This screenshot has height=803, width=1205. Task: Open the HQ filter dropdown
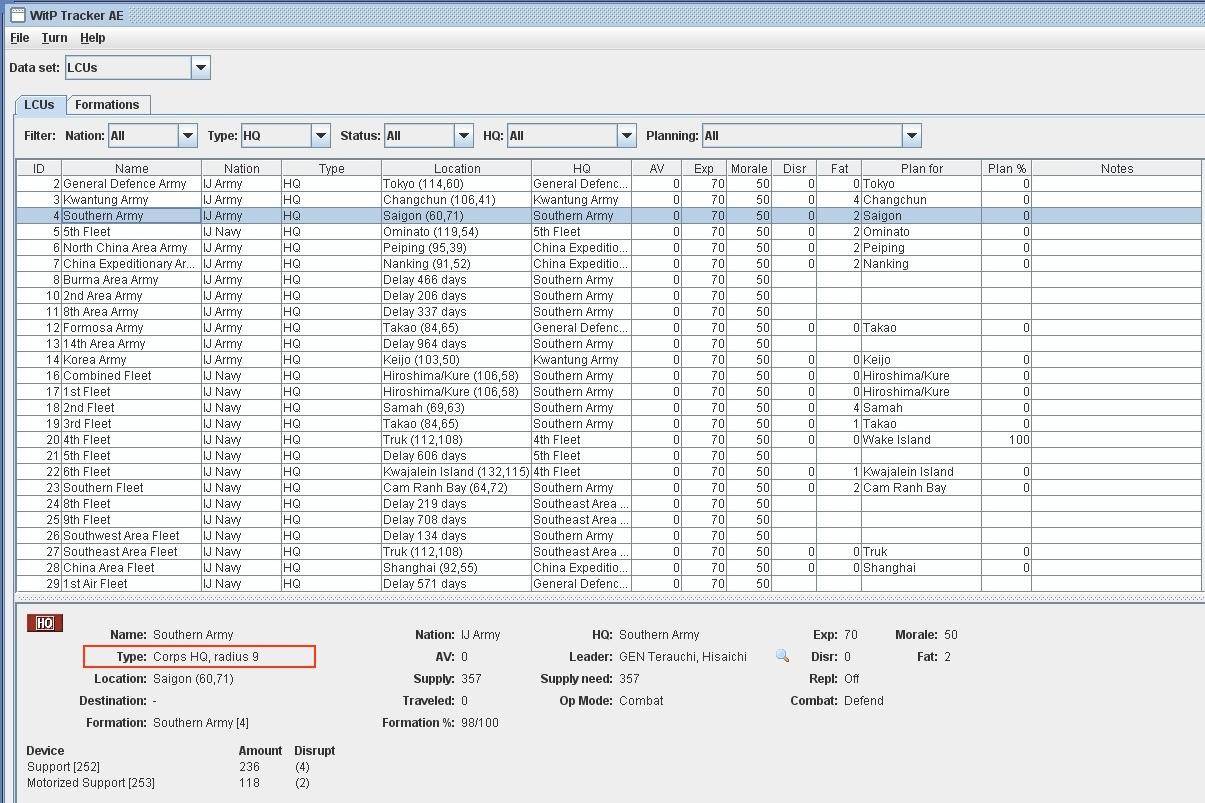coord(626,136)
